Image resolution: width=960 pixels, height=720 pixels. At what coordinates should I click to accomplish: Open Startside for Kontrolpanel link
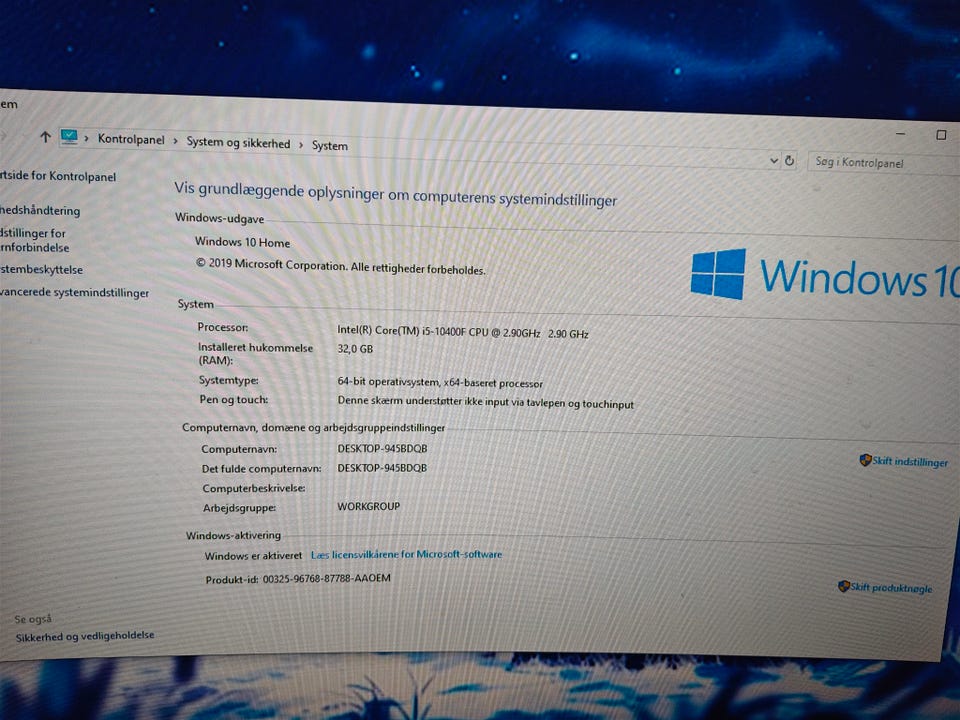[58, 176]
